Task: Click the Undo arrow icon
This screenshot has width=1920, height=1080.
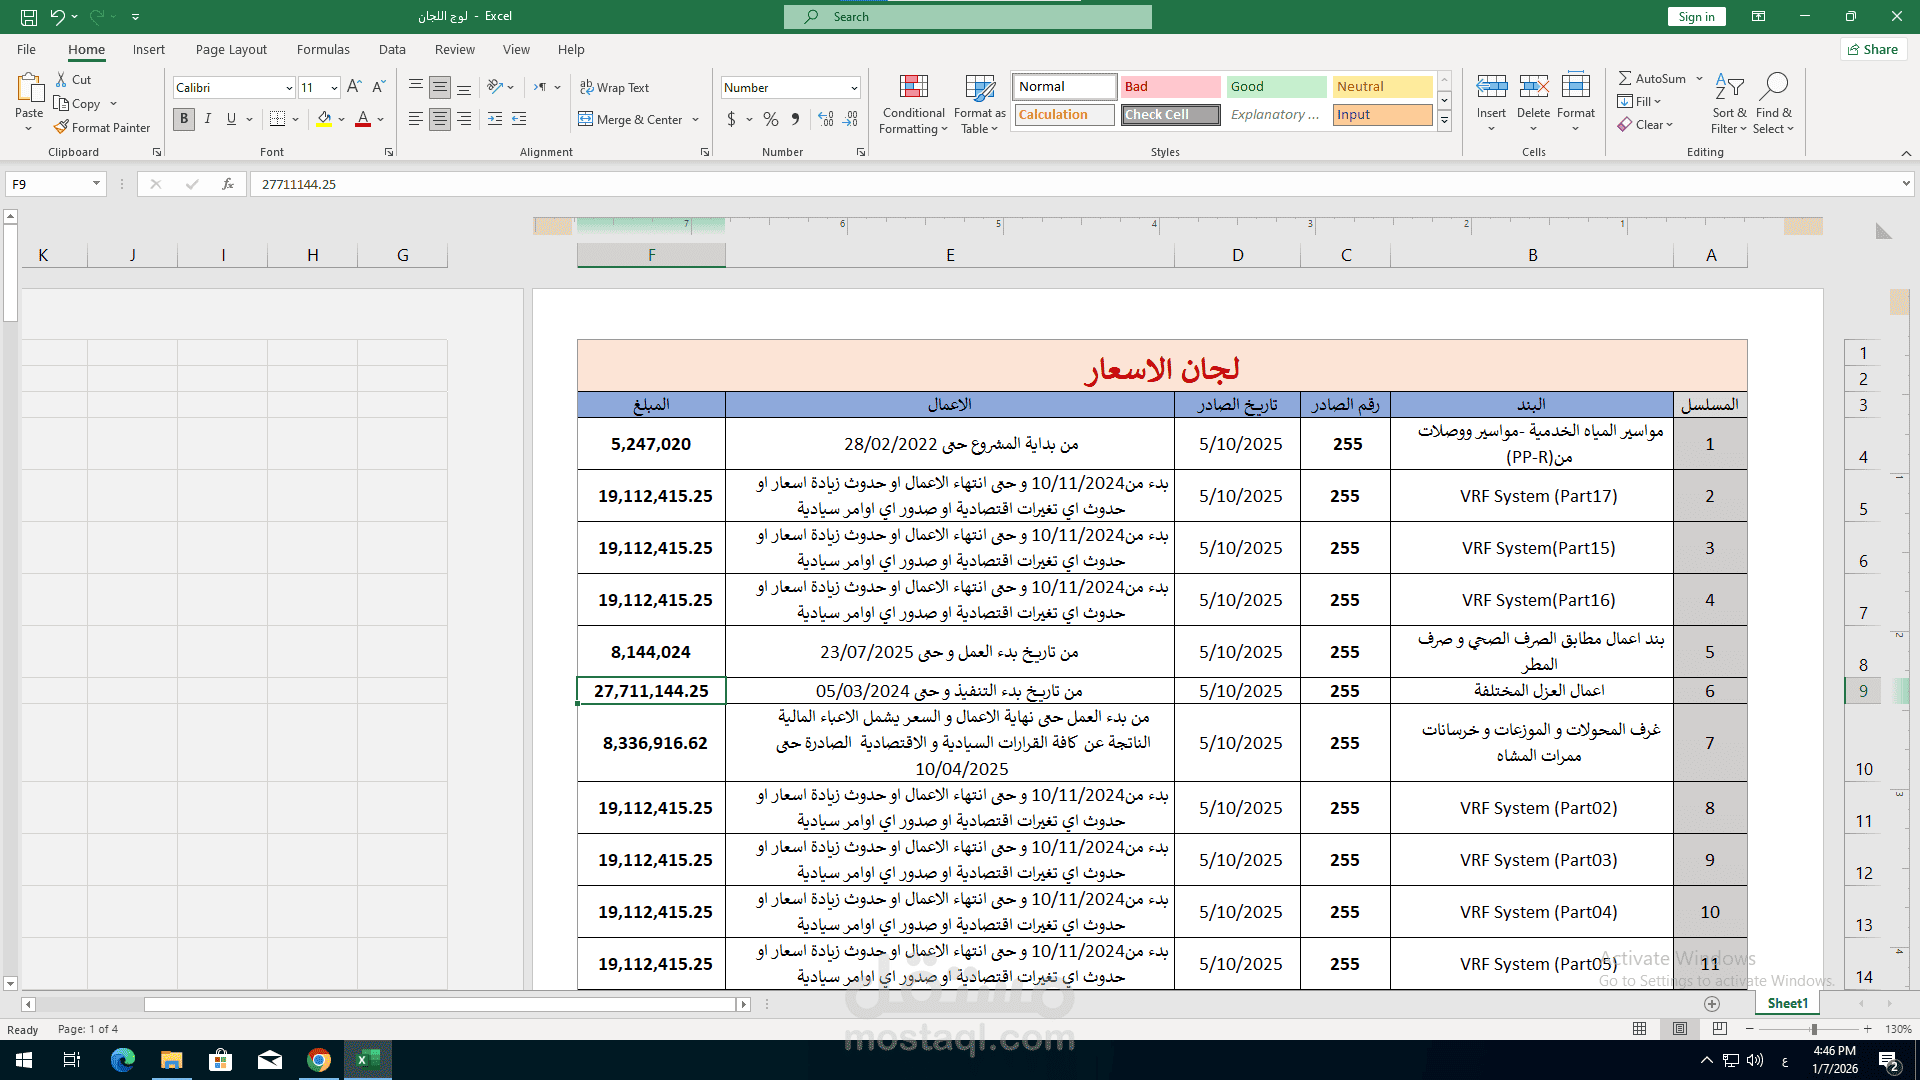Action: (58, 17)
